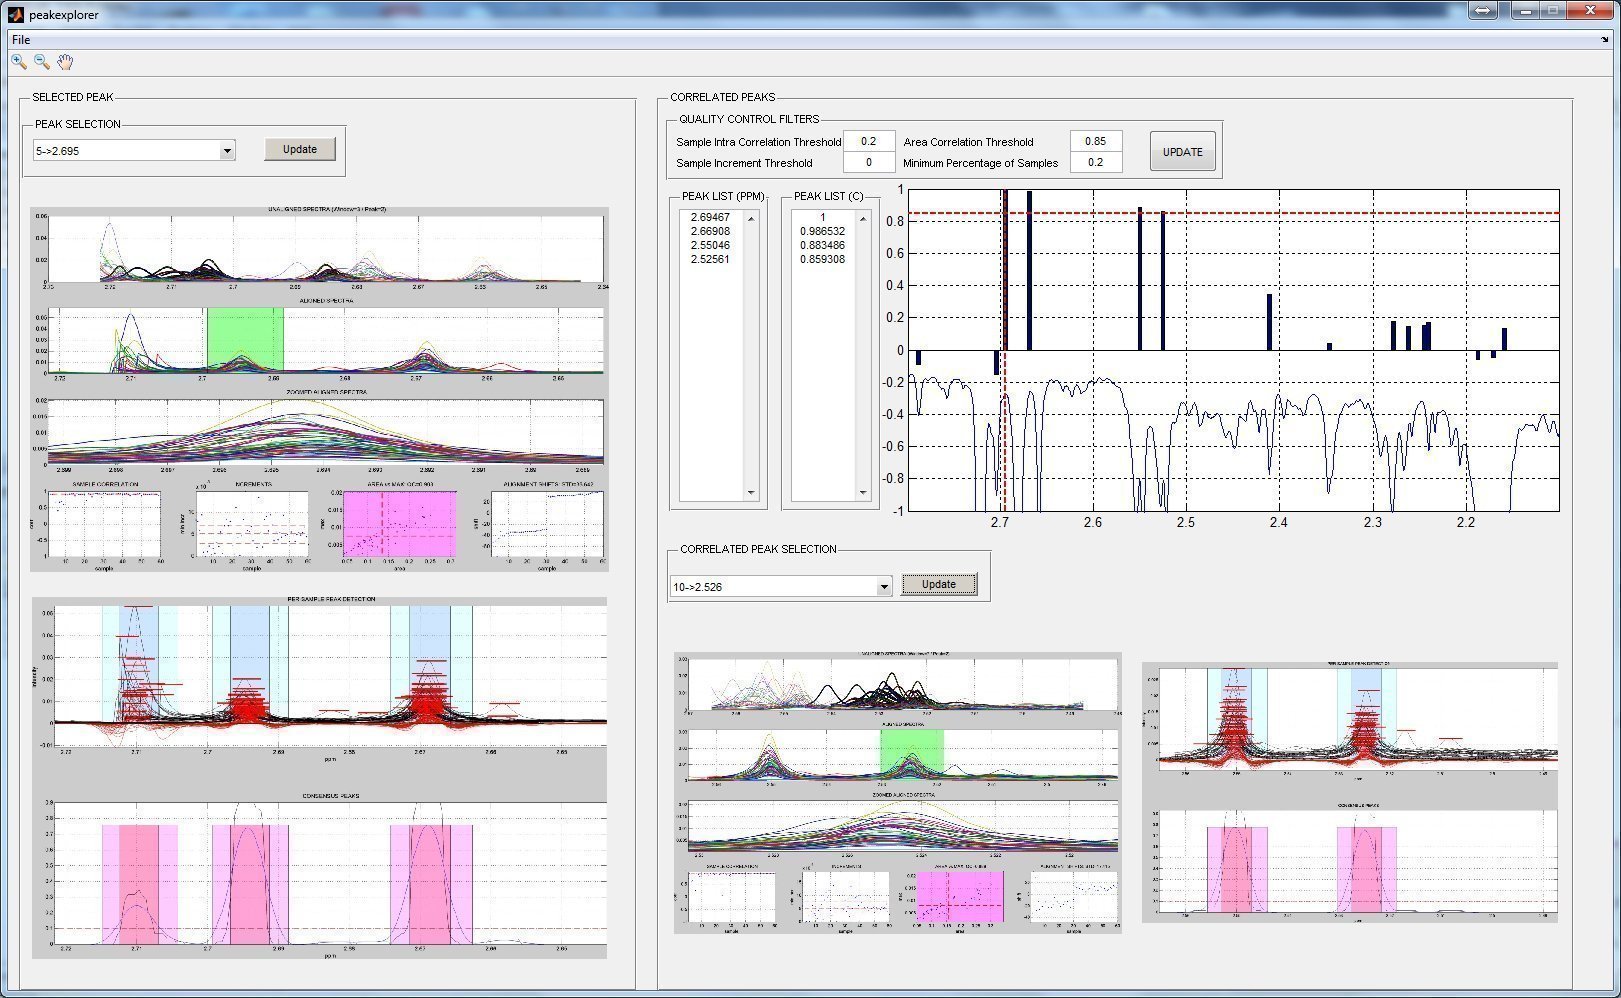Viewport: 1621px width, 998px height.
Task: Expand the Correlated Peak Selection dropdown
Action: pos(883,587)
